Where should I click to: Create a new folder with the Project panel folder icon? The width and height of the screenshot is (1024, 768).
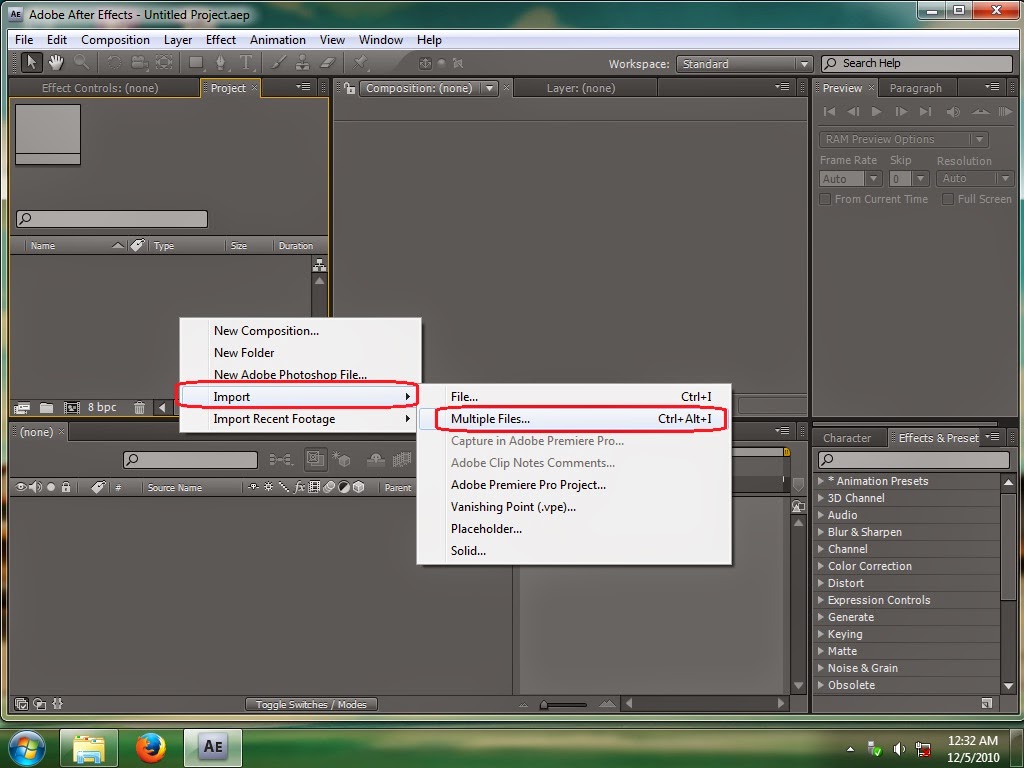46,408
